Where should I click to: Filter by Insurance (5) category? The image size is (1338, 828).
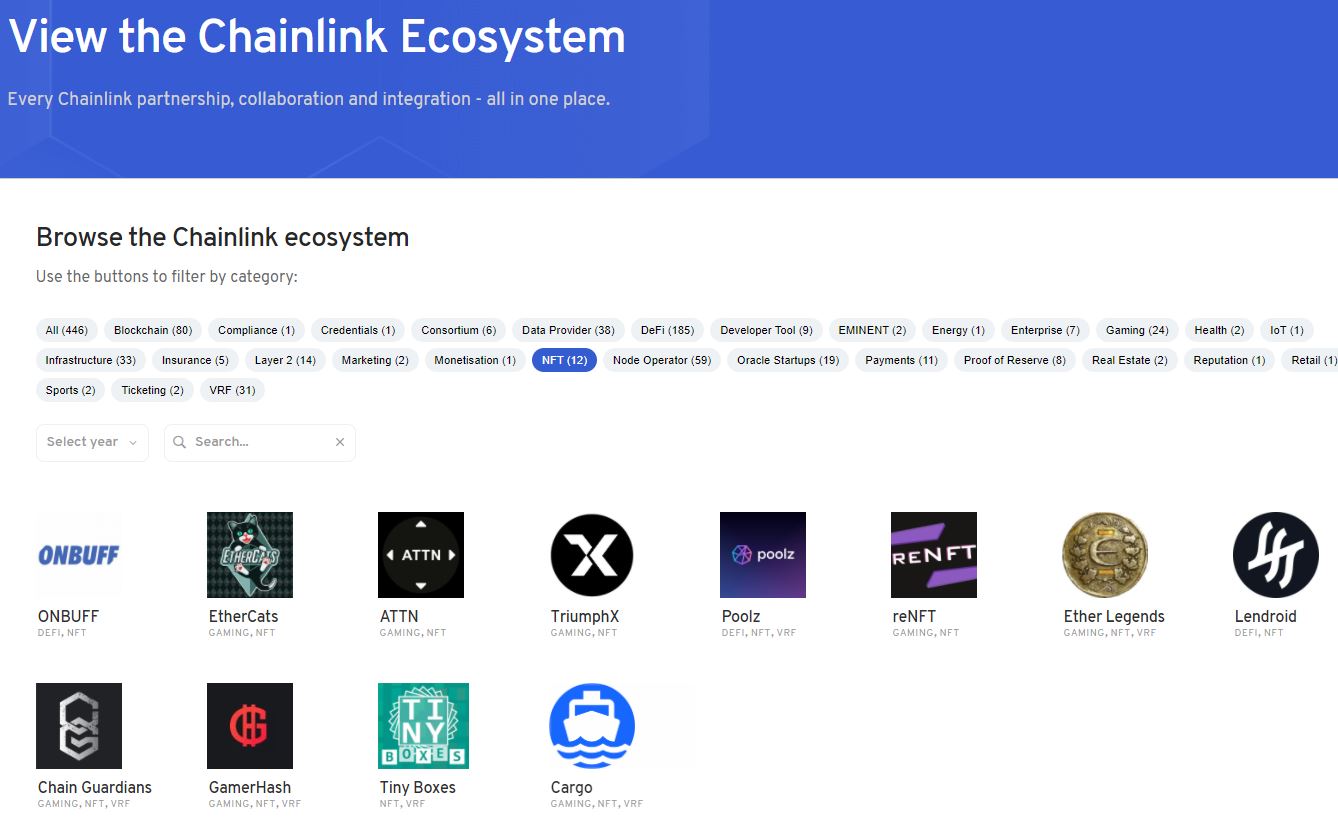pos(195,360)
